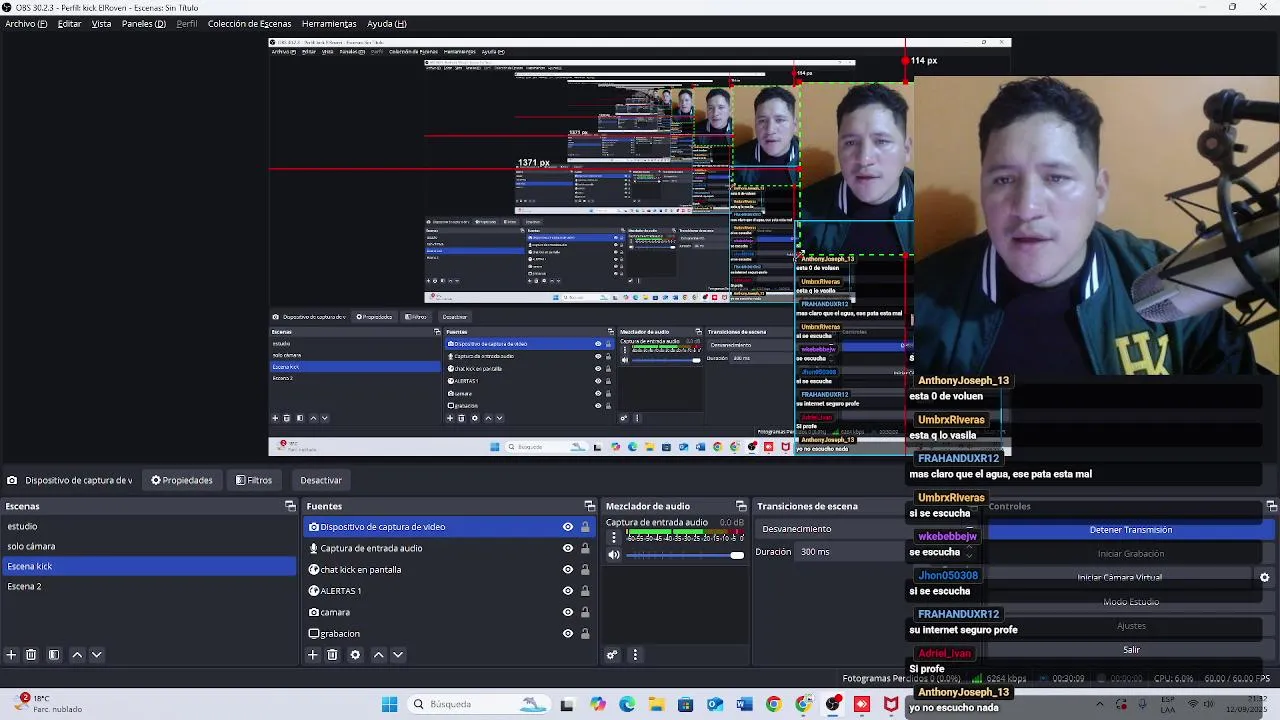Toggle lock on camara source
The image size is (1280, 720).
(x=585, y=612)
